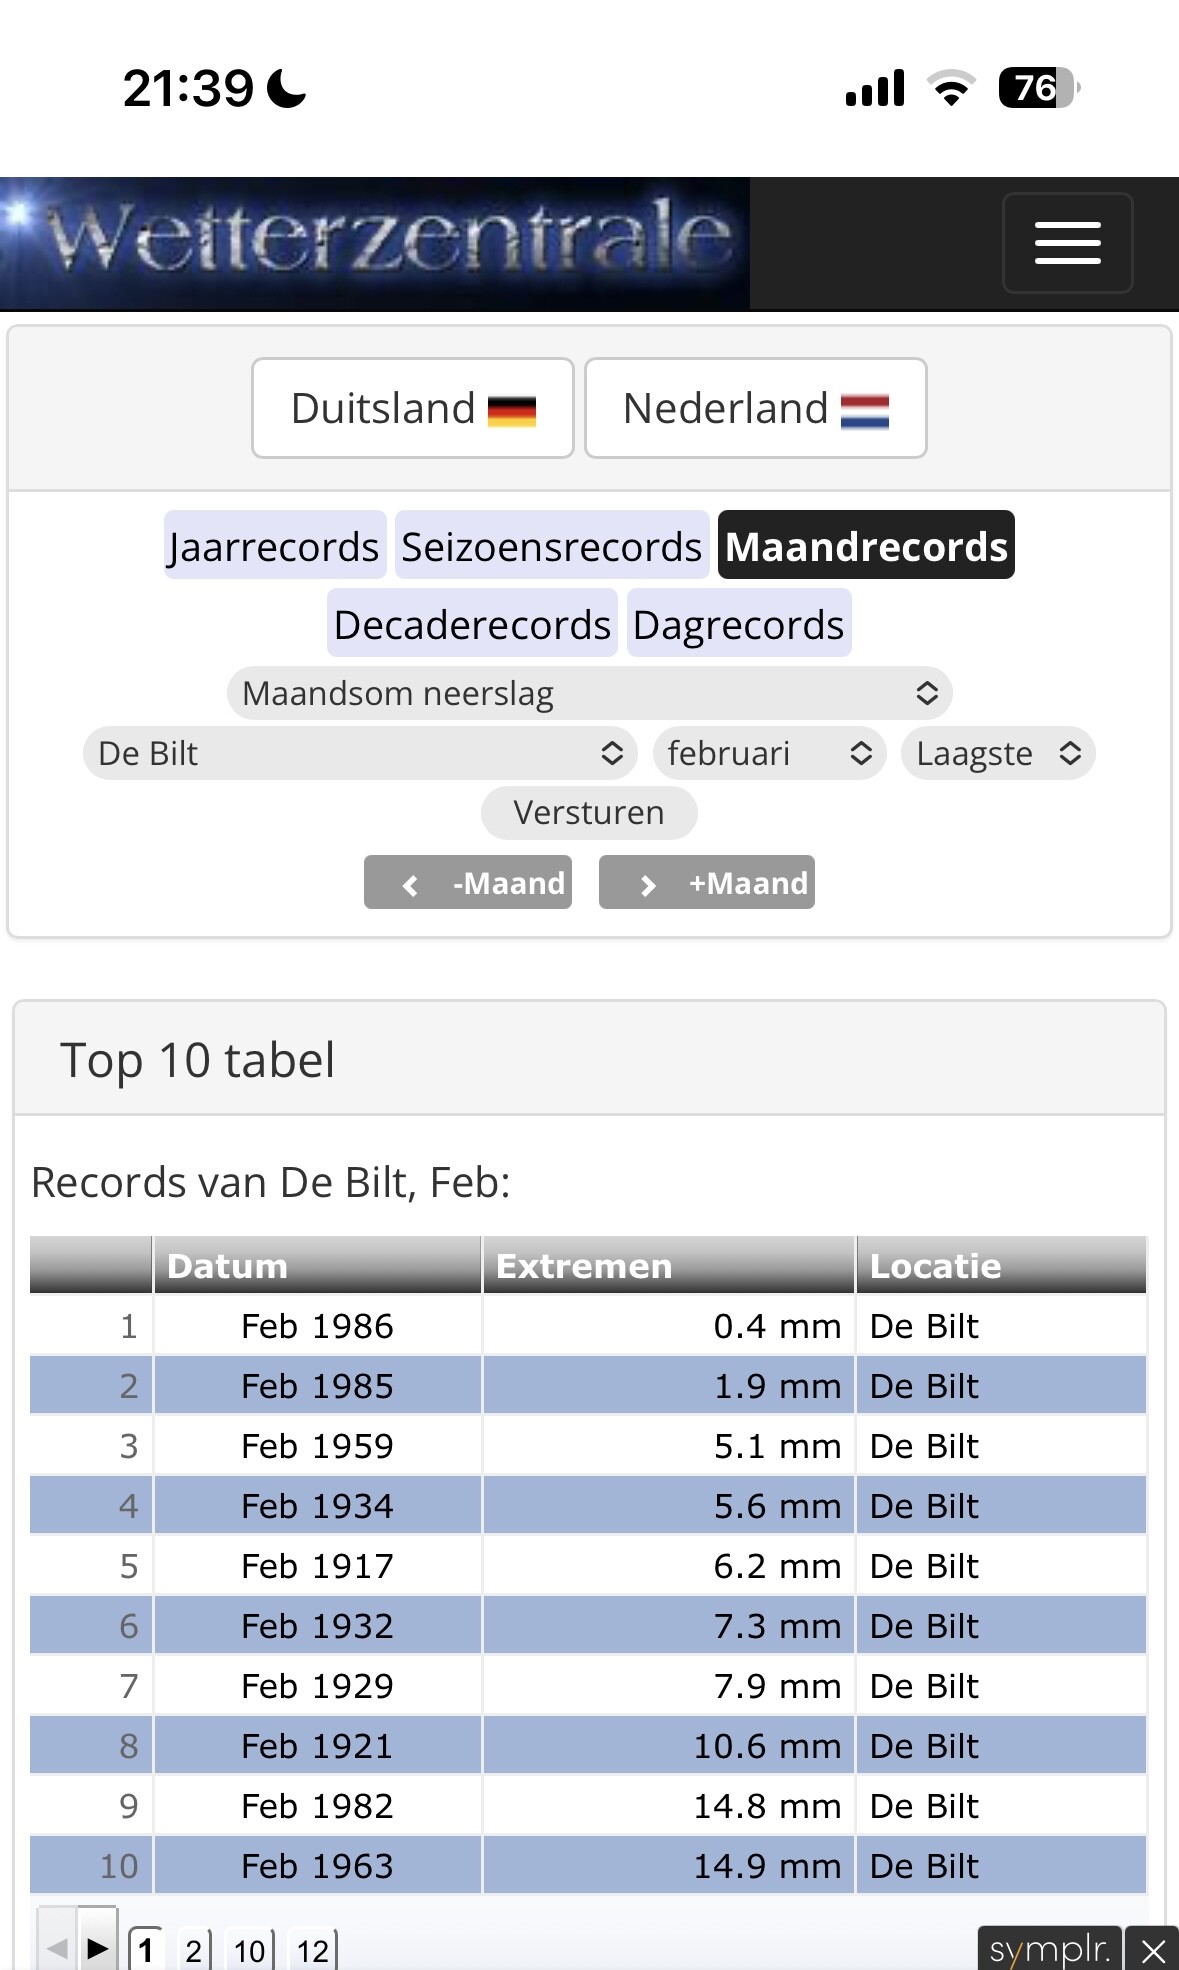Select Nederland with Dutch flag
This screenshot has width=1179, height=1970.
(x=755, y=408)
